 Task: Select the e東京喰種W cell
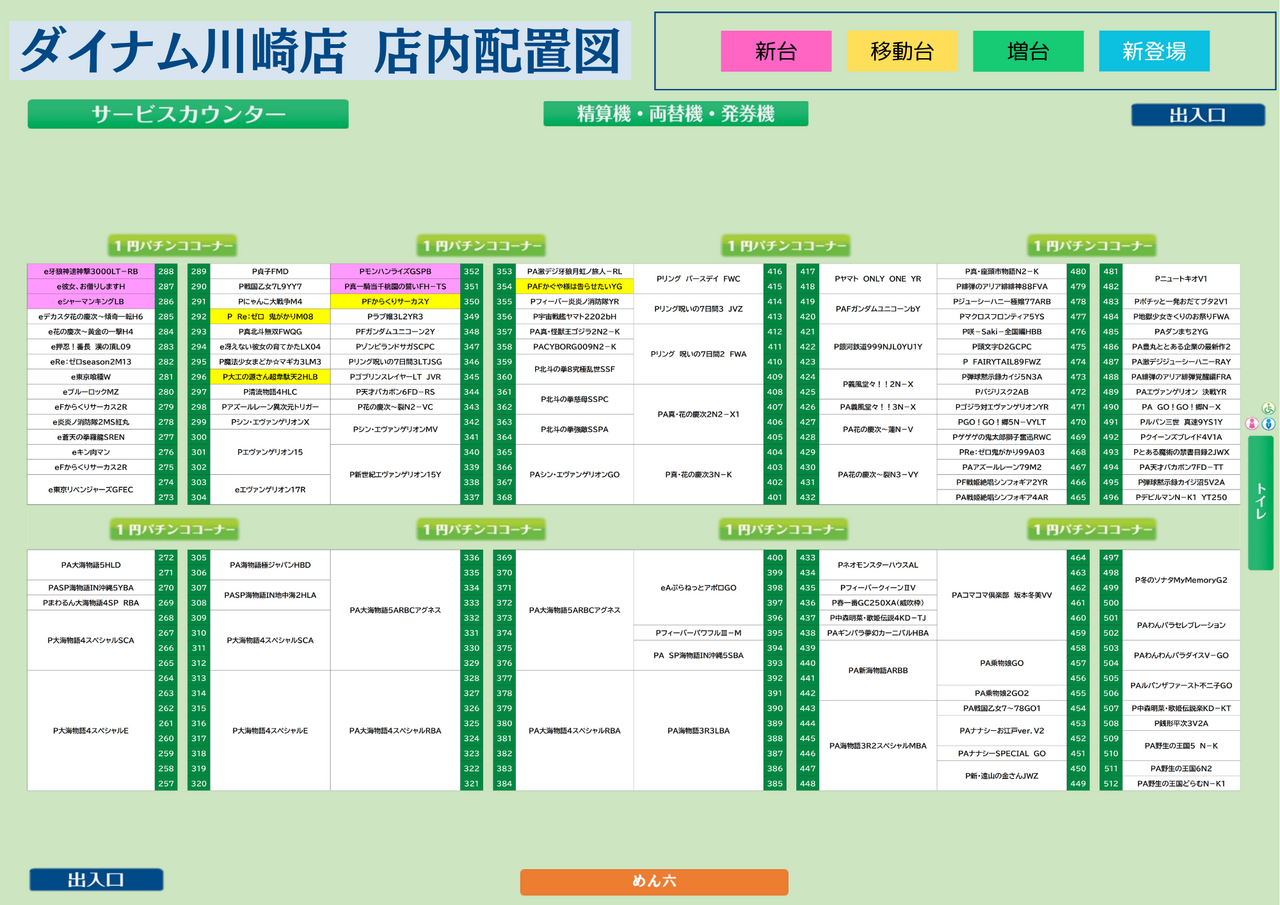click(91, 377)
